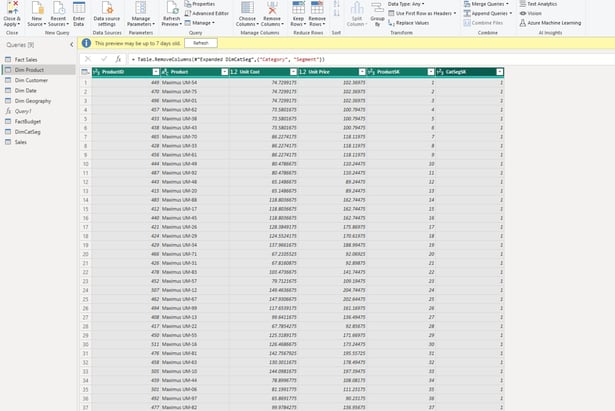Click cell Maximus UM-75
The height and width of the screenshot is (411, 615).
click(x=195, y=92)
